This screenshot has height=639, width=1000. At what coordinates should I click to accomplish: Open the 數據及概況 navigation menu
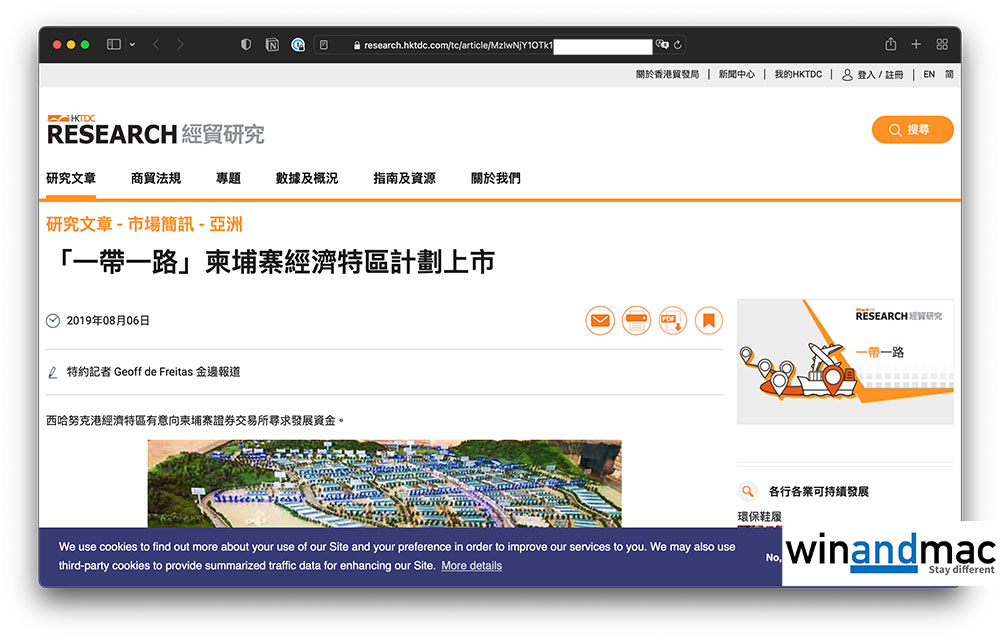click(x=307, y=179)
